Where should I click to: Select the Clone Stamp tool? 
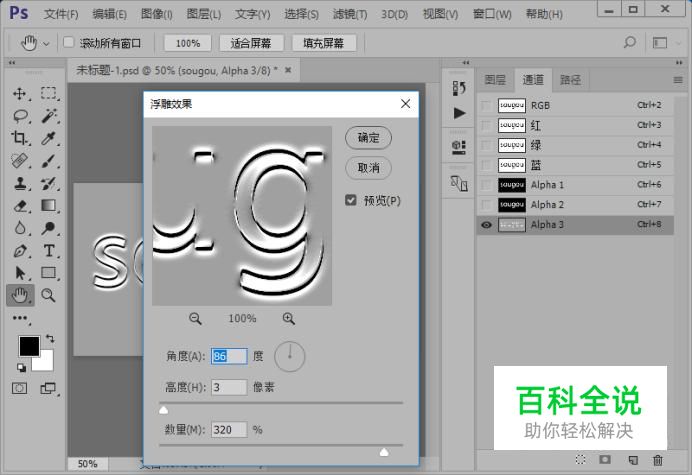19,183
